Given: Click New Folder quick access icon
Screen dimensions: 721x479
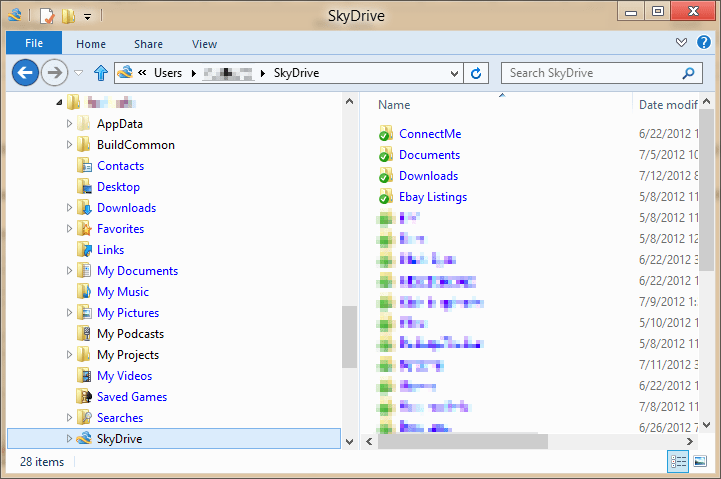Looking at the screenshot, I should (68, 16).
